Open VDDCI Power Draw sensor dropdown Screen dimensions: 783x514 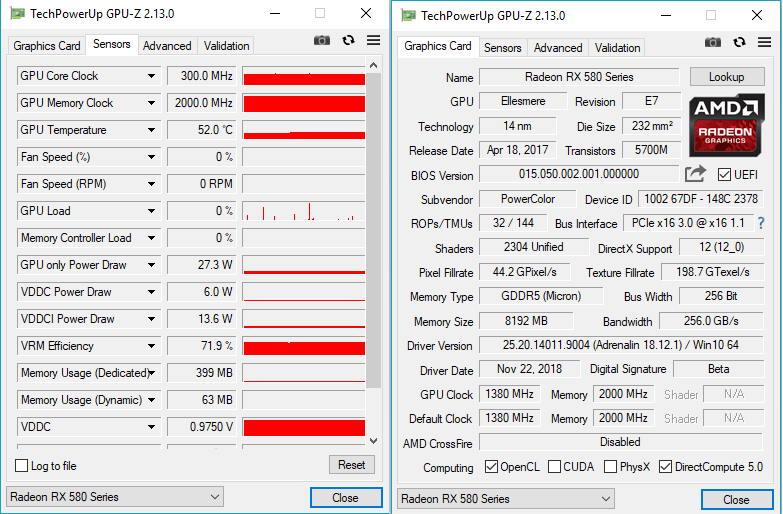(x=151, y=319)
